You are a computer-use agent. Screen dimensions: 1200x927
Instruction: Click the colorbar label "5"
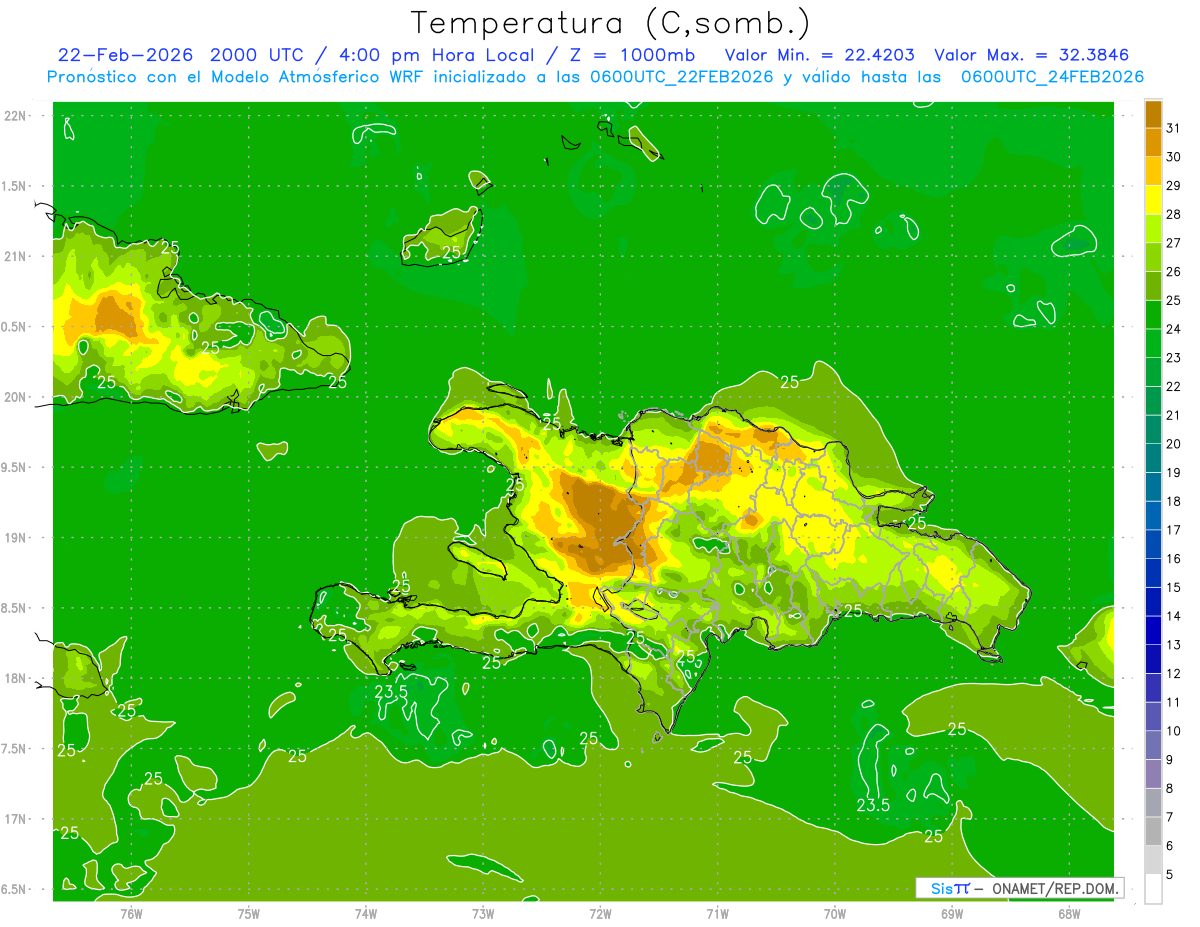point(1170,875)
